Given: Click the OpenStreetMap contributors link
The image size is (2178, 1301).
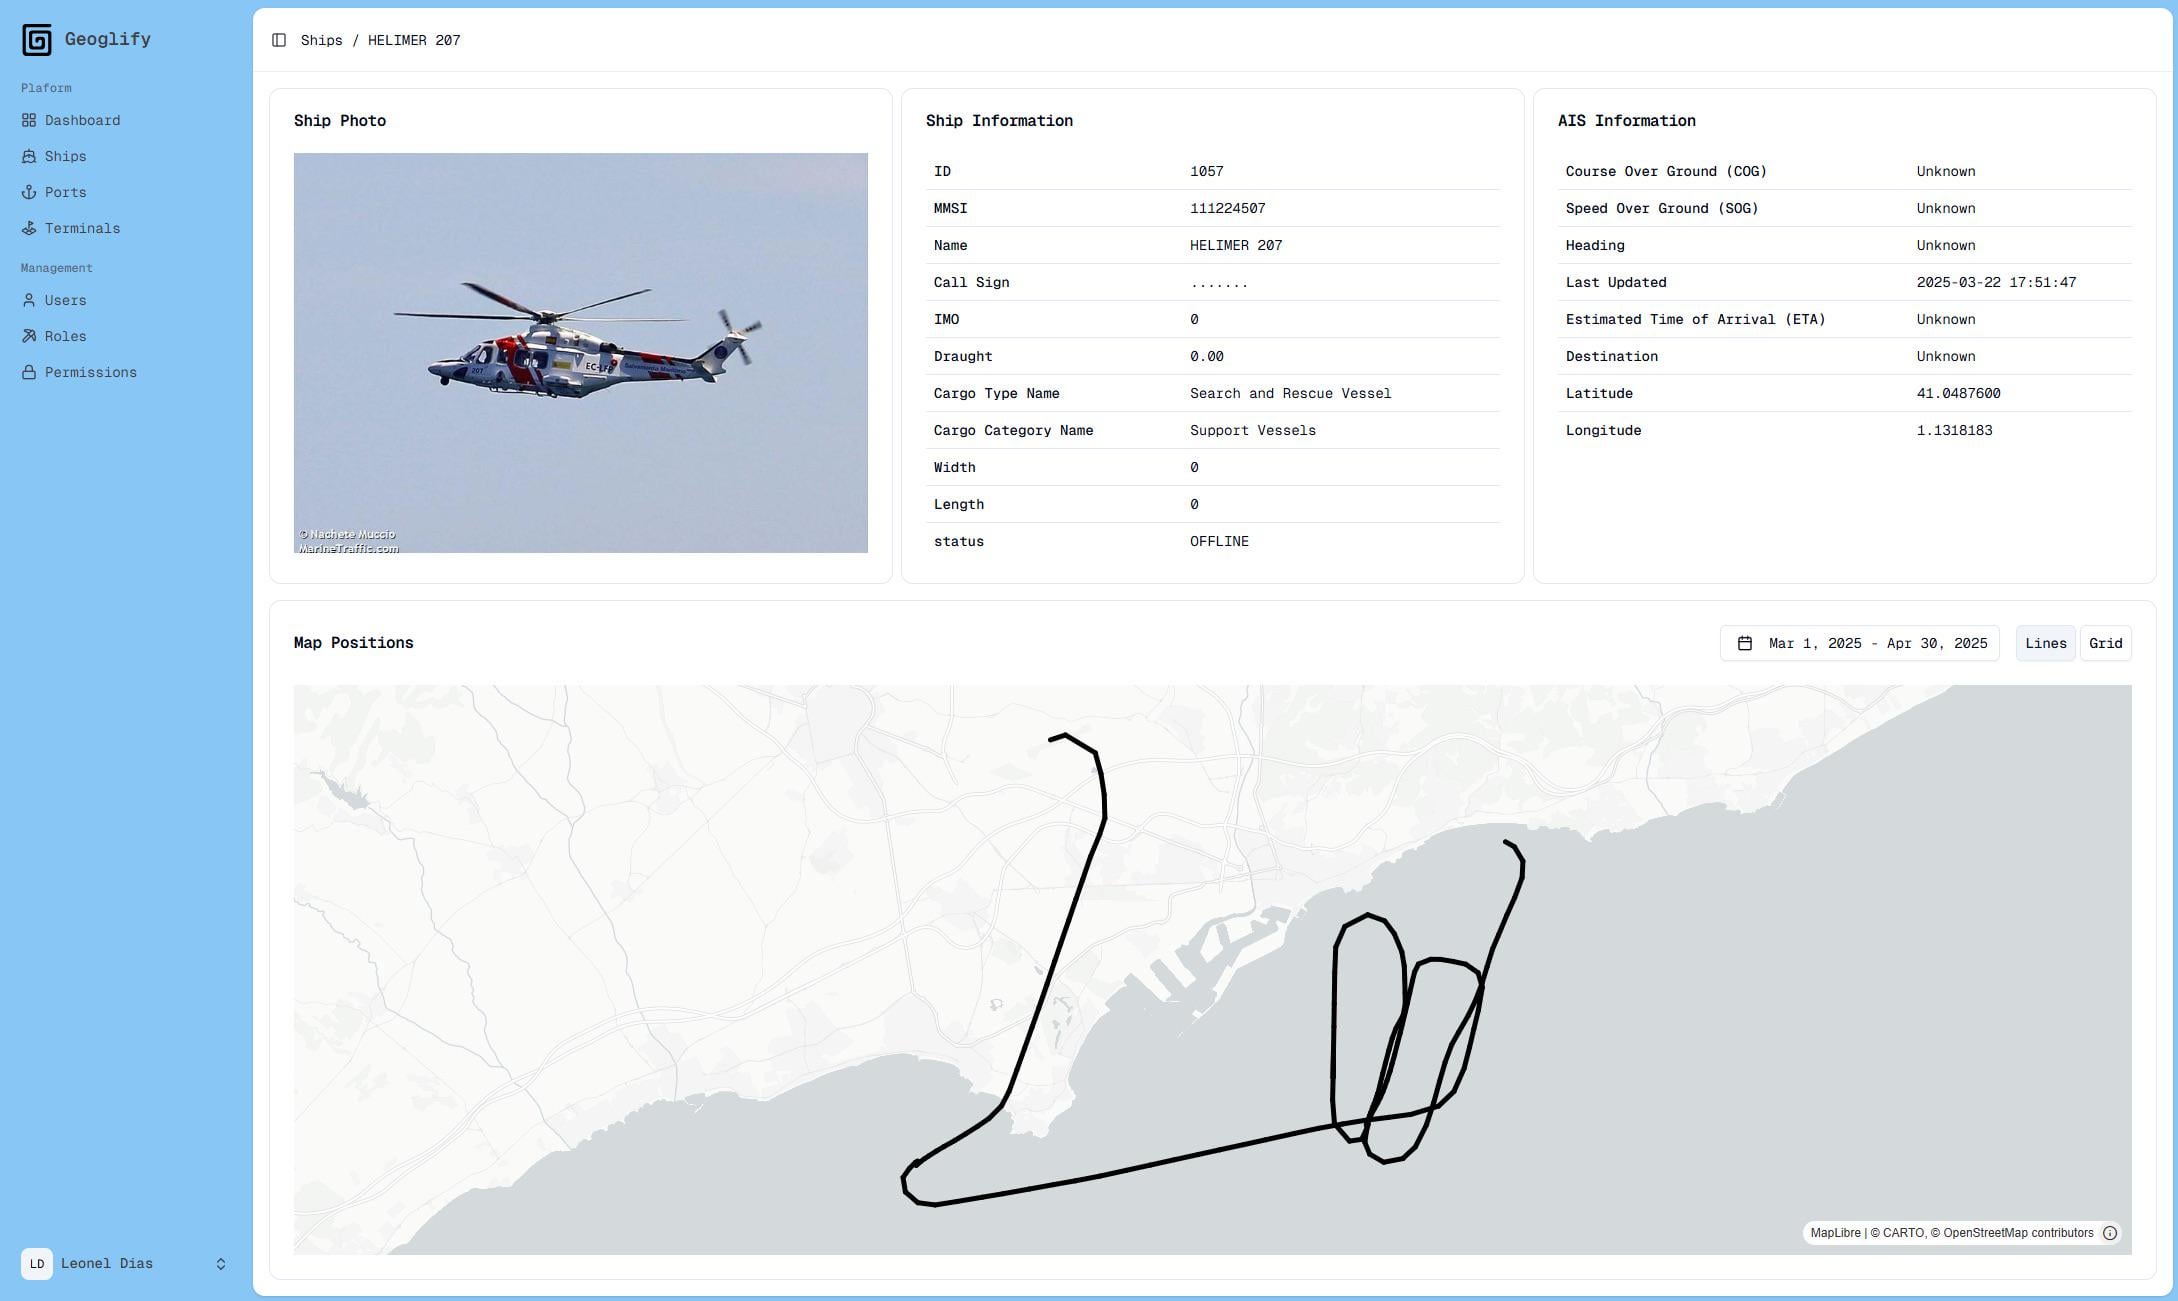Looking at the screenshot, I should pyautogui.click(x=2017, y=1233).
